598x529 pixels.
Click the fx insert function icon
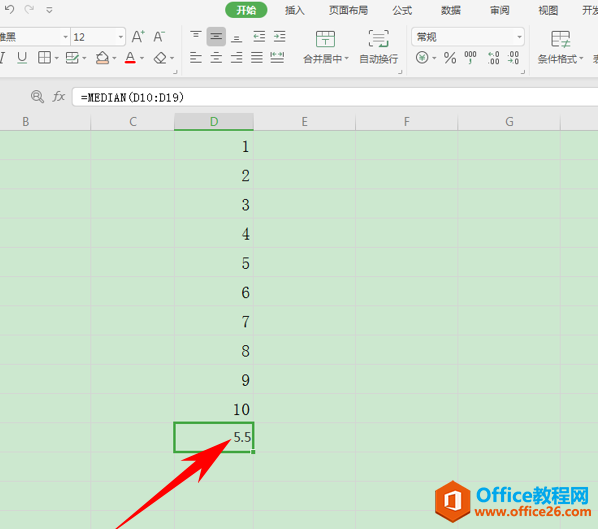59,96
